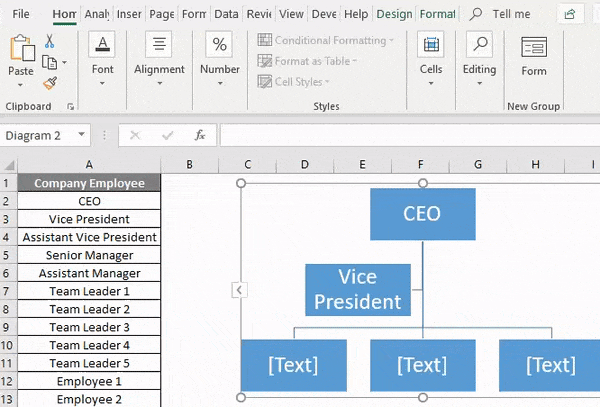Click the Tell me search box
Screen dimensions: 600x407
point(511,14)
